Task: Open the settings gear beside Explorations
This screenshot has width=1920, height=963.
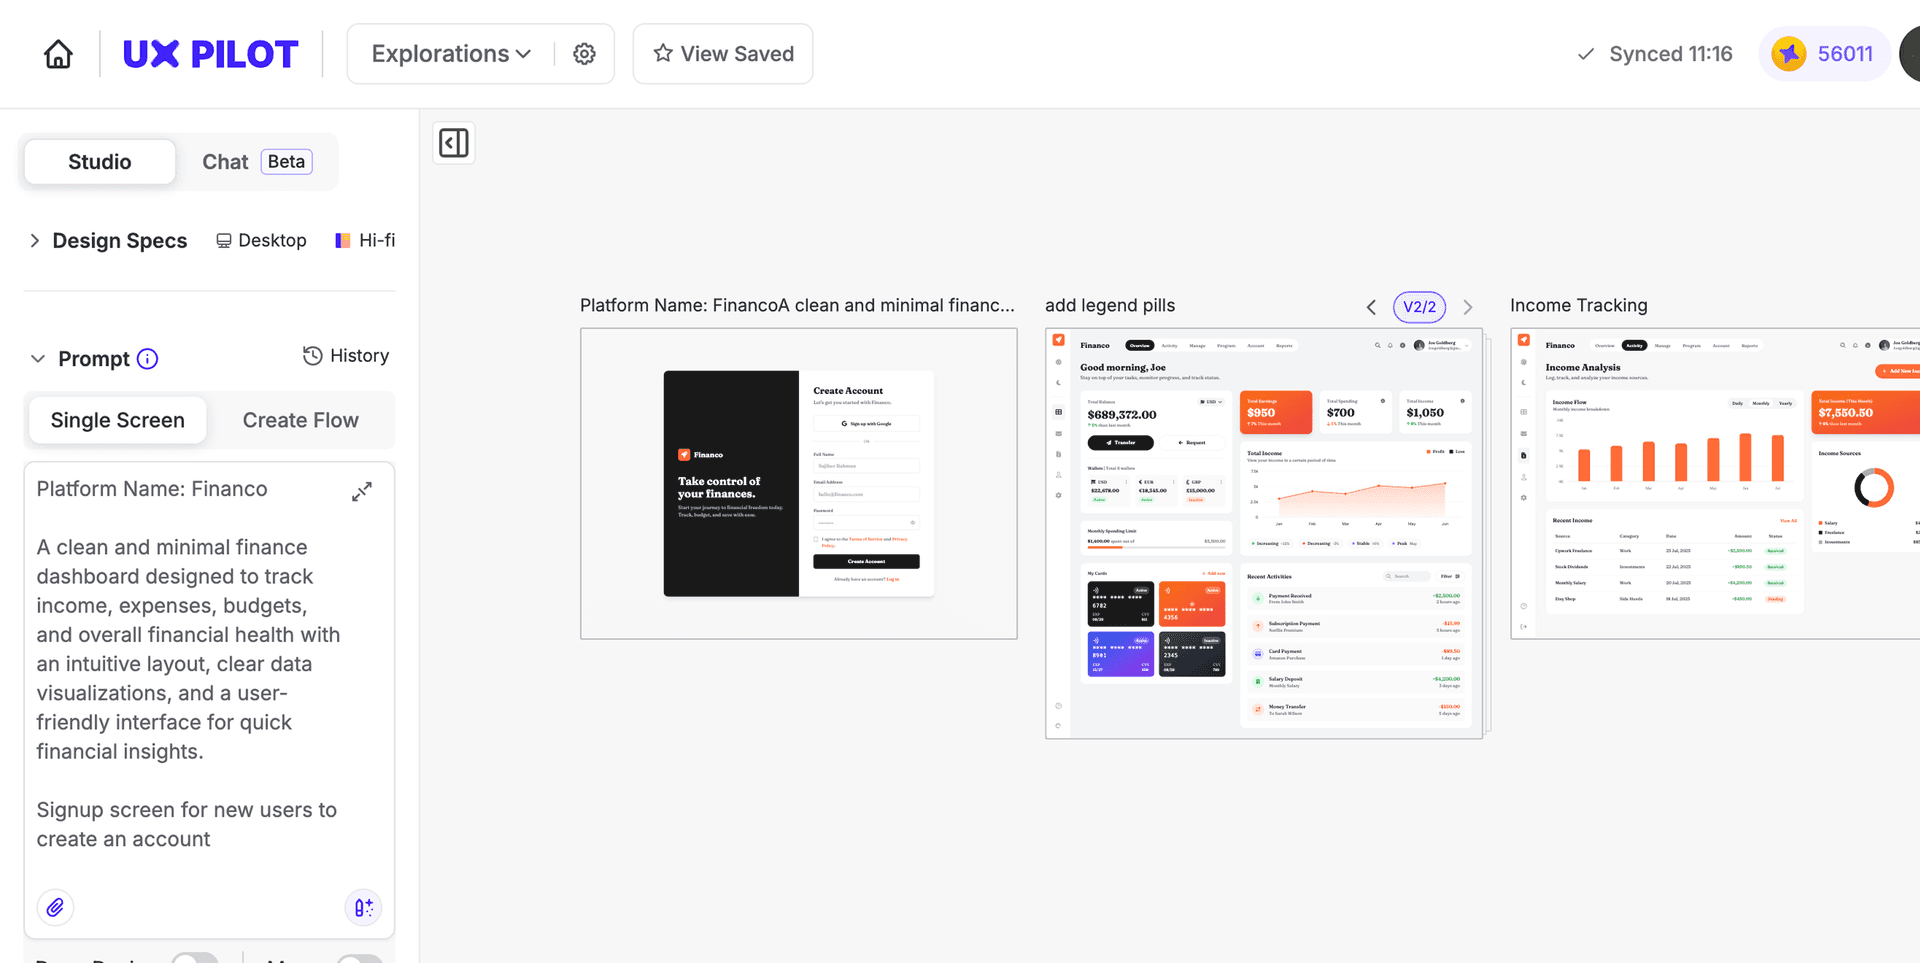Action: pyautogui.click(x=584, y=53)
